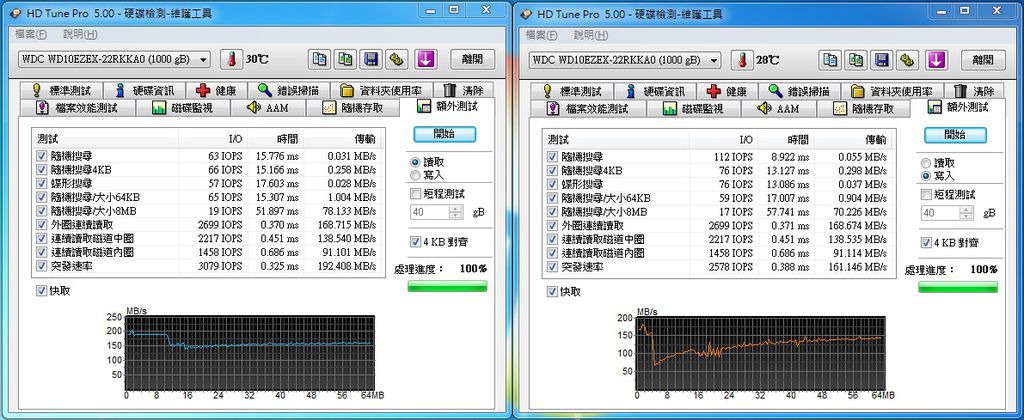Click green progress bar in right window
The image size is (1024, 420).
pyautogui.click(x=958, y=287)
